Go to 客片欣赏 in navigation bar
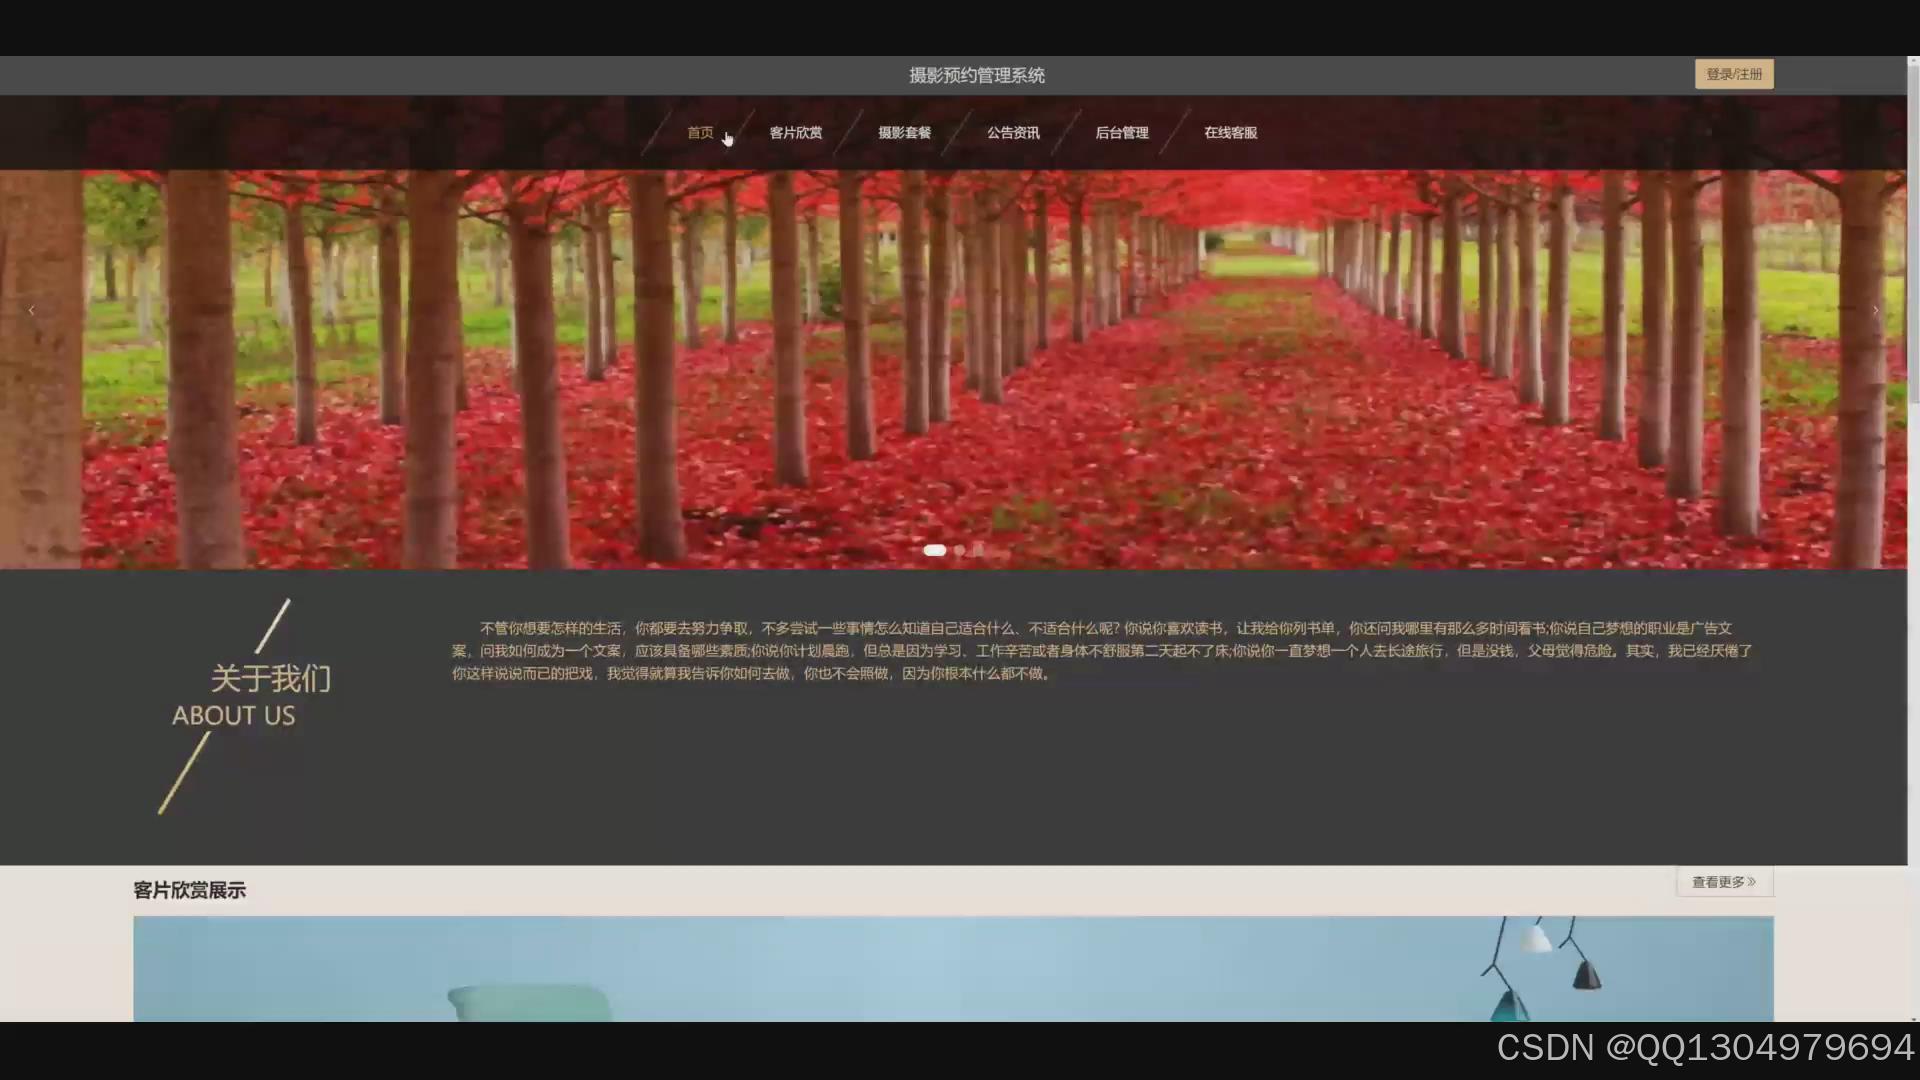This screenshot has width=1920, height=1080. [796, 133]
